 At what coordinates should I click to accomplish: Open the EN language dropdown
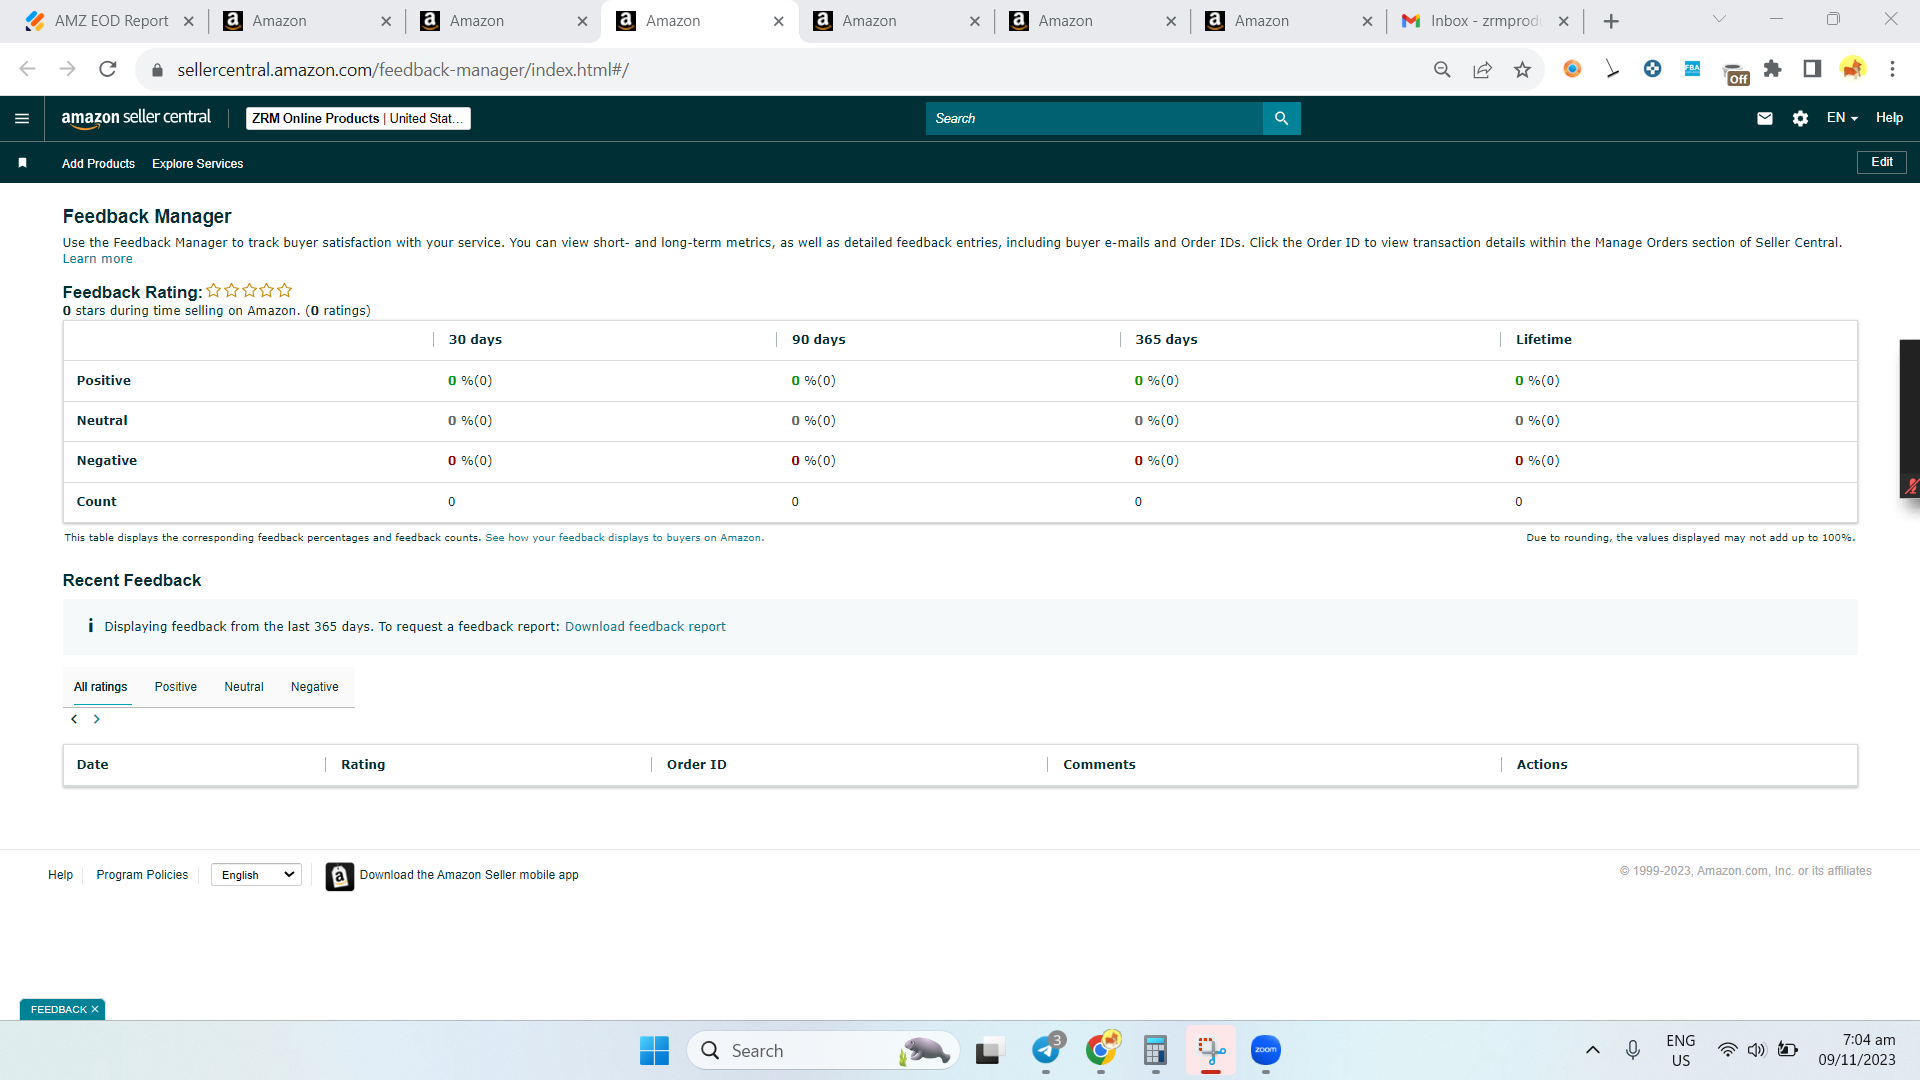pos(1842,118)
